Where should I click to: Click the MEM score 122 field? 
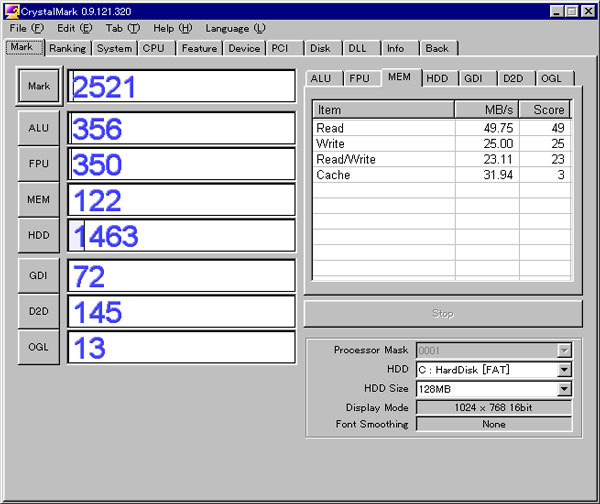181,199
